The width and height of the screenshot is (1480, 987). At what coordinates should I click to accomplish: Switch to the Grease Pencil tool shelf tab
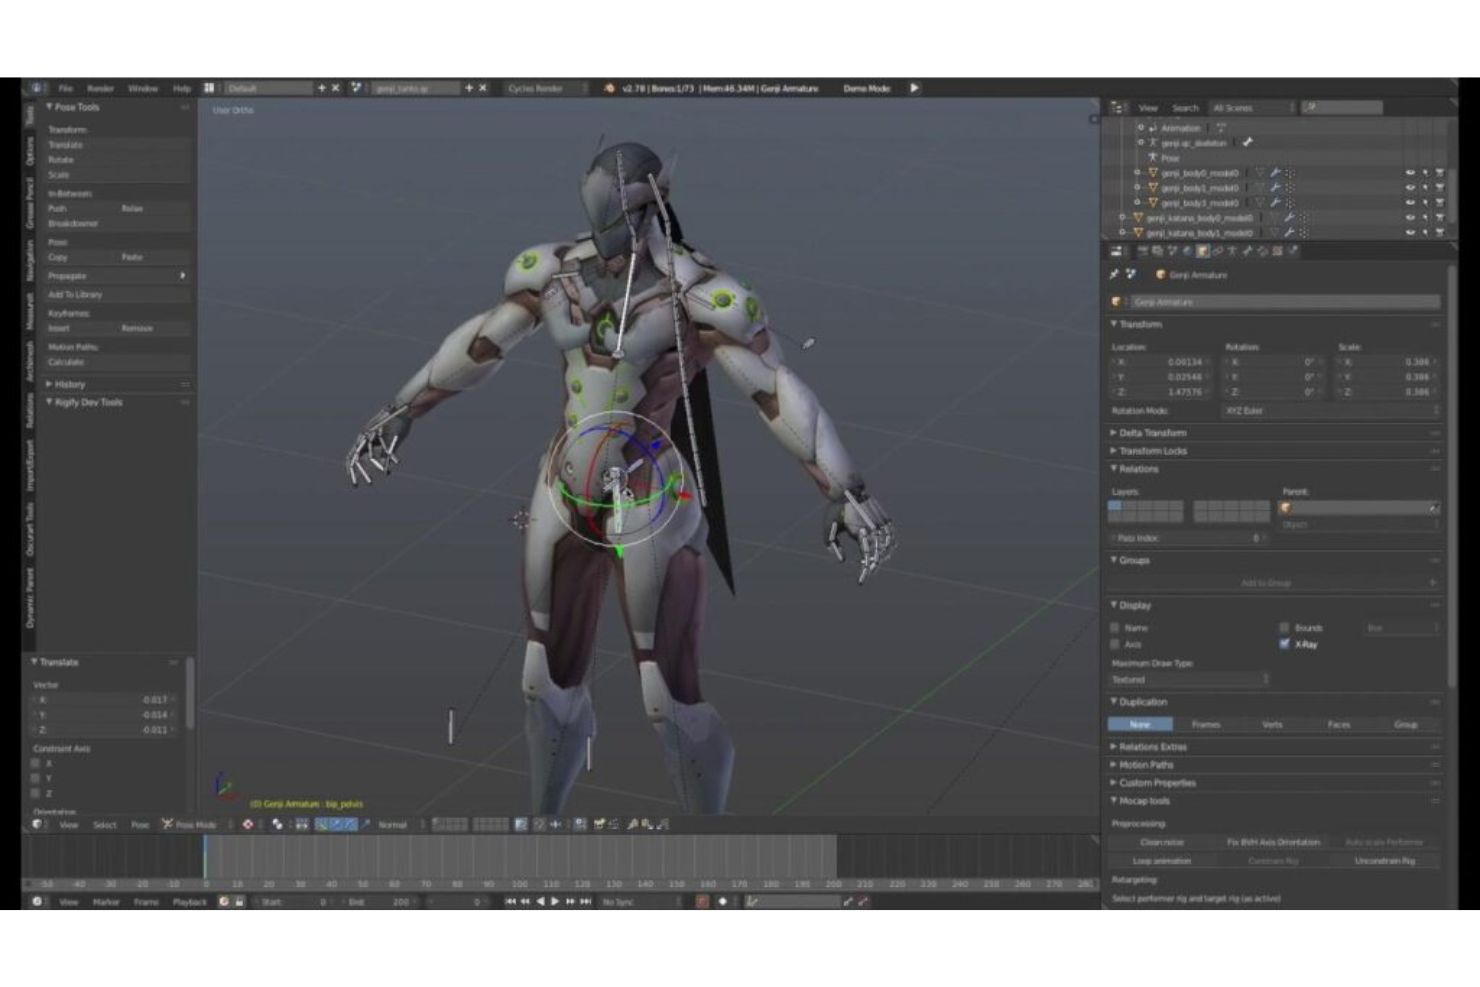pos(30,204)
